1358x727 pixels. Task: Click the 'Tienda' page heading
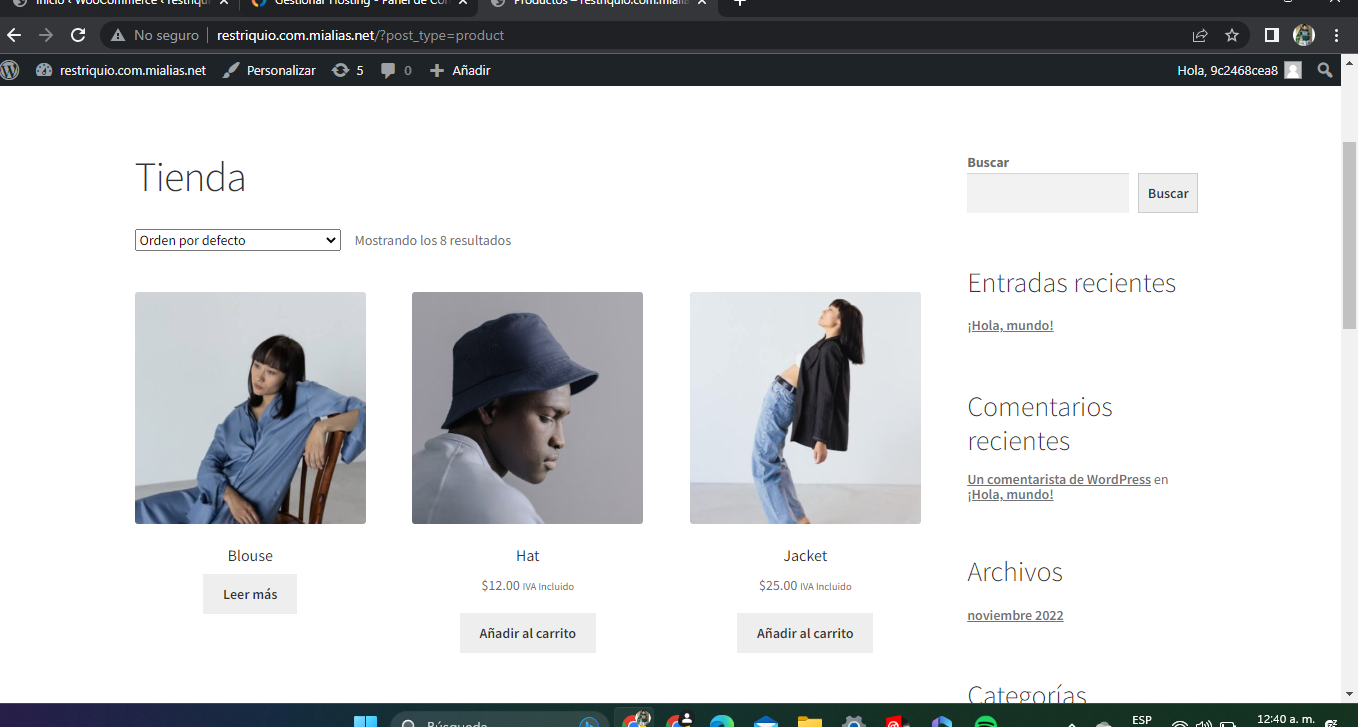(190, 177)
